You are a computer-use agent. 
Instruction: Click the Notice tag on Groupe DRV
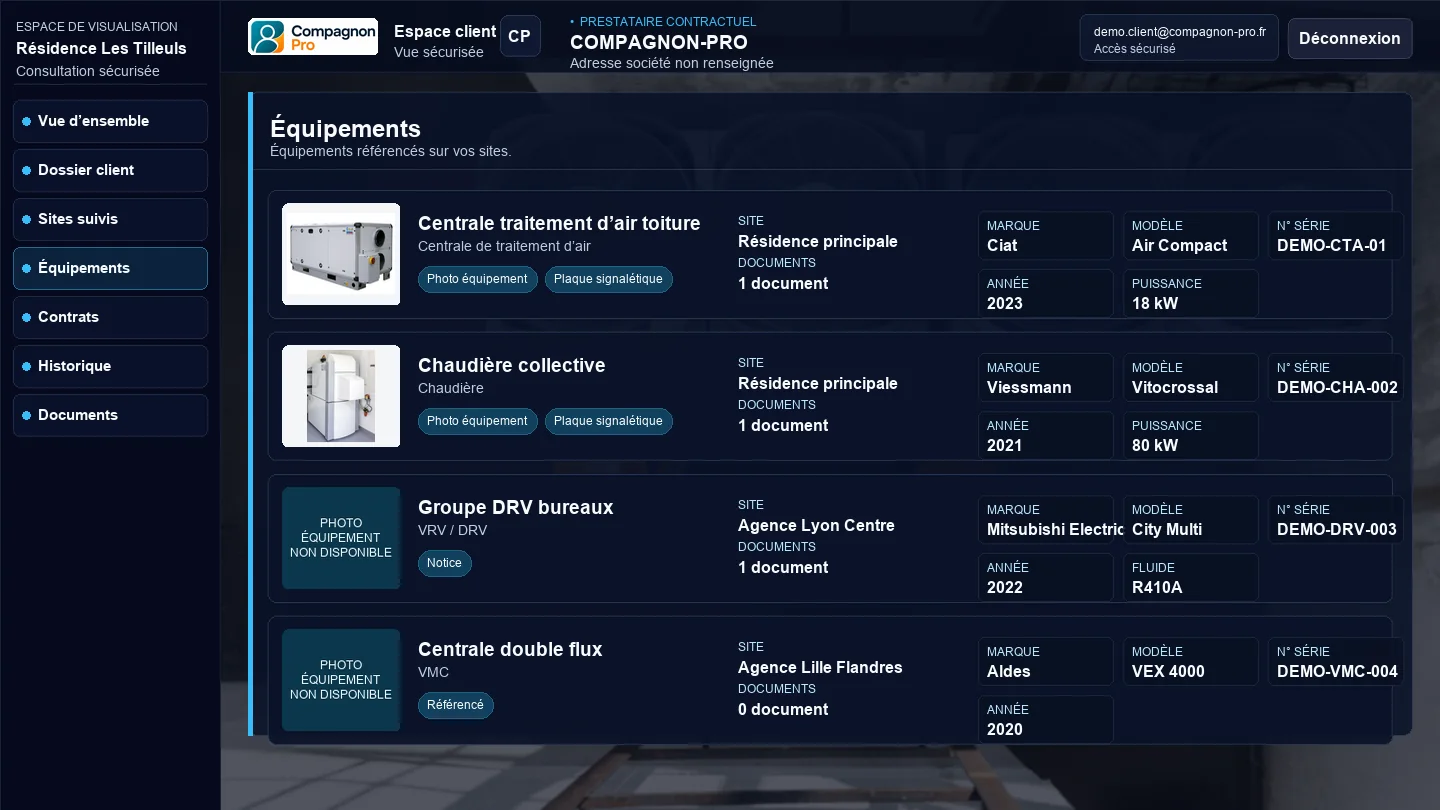point(445,563)
